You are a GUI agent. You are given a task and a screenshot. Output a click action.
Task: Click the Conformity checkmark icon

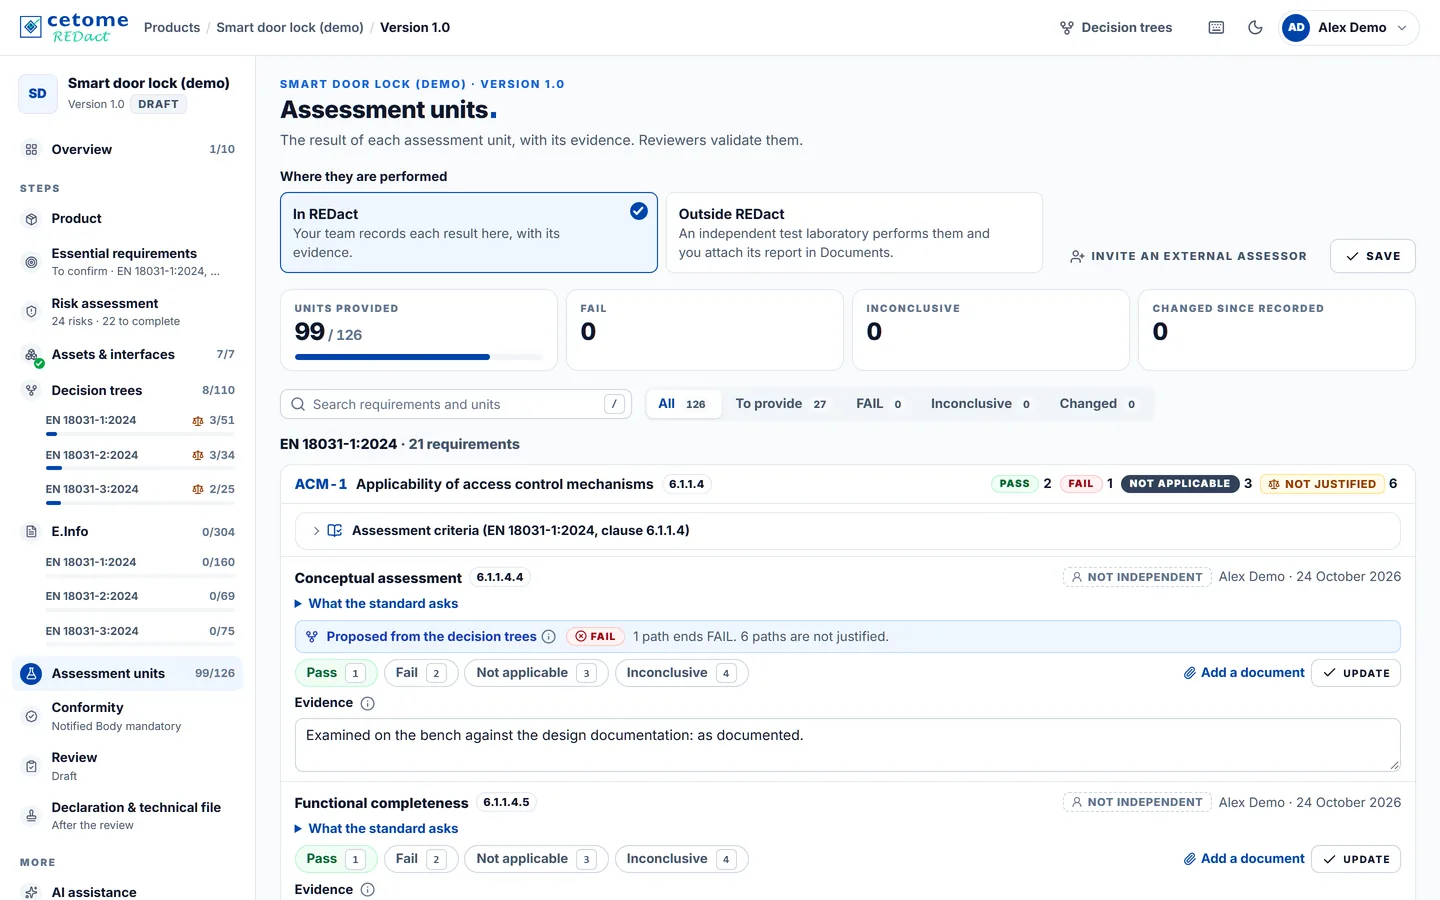coord(31,716)
